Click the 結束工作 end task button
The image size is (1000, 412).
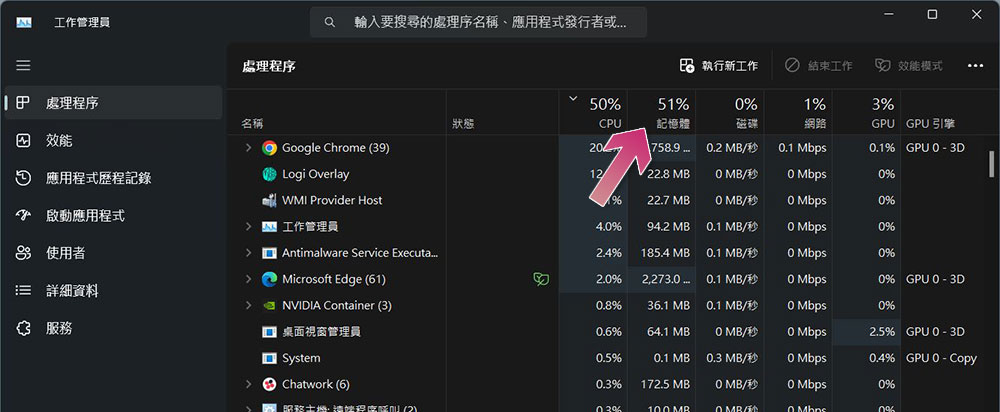818,66
